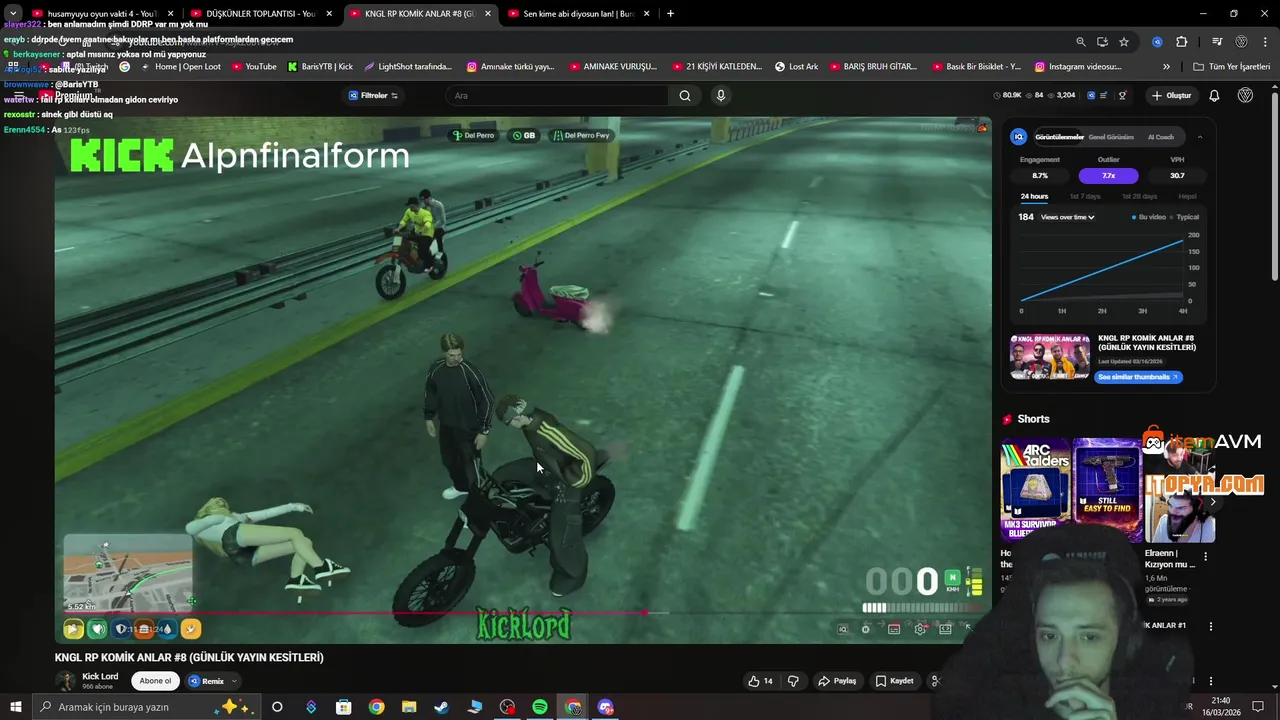Subscribe with the Abone ol button
This screenshot has width=1280, height=720.
tap(155, 681)
